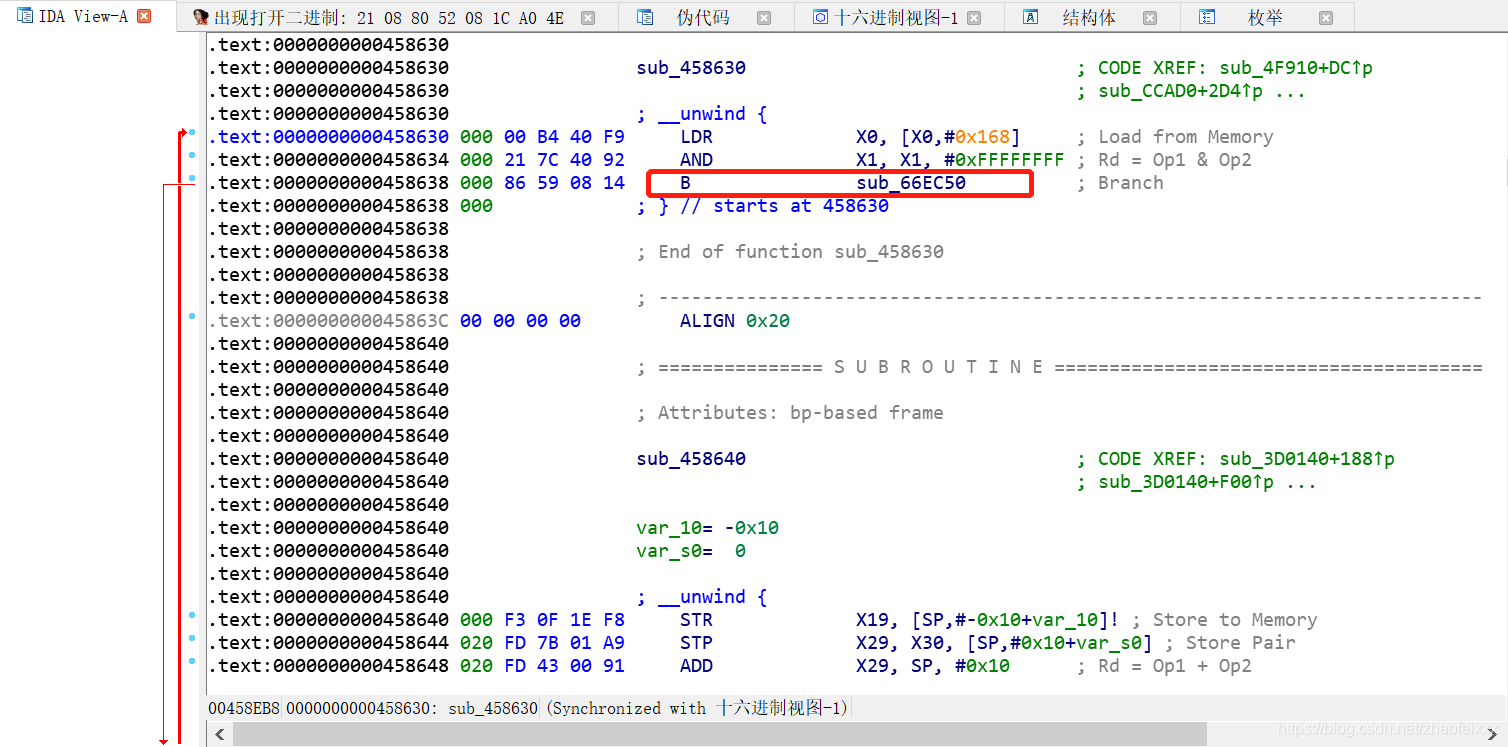Click the binary search tab icon

point(200,17)
